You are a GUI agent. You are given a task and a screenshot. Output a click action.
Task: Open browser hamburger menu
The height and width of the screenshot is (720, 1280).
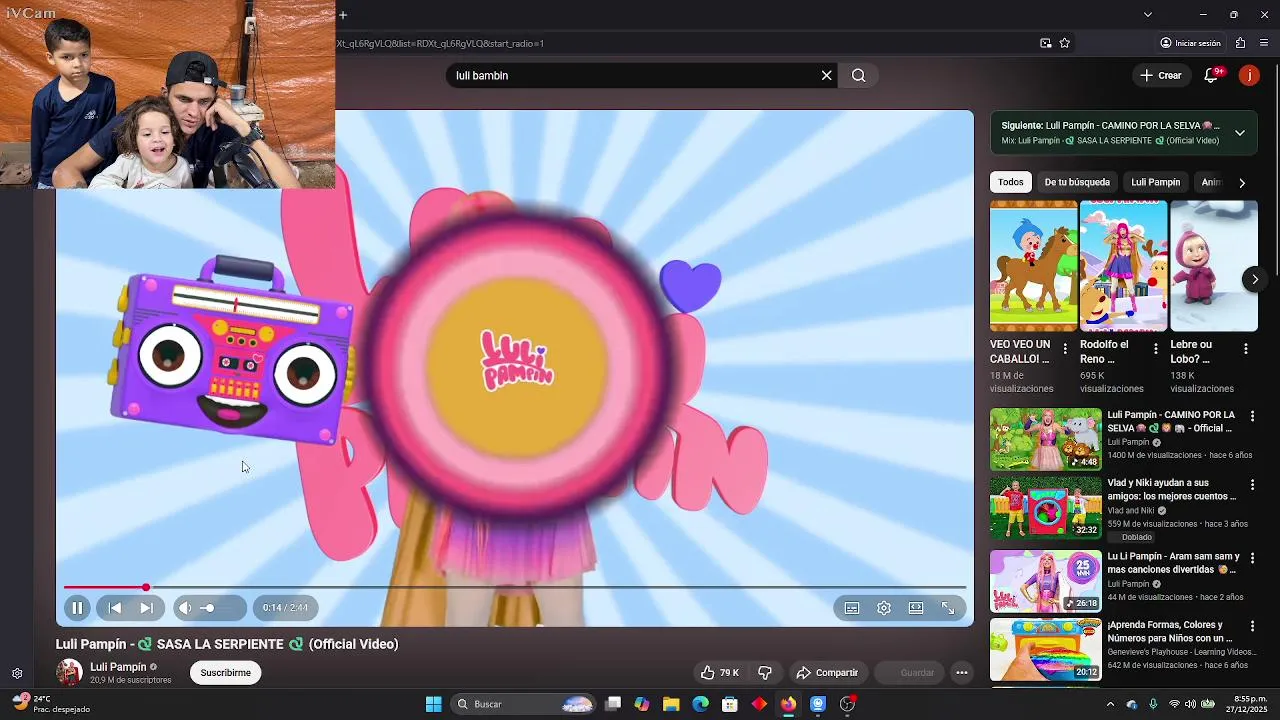click(x=1264, y=43)
